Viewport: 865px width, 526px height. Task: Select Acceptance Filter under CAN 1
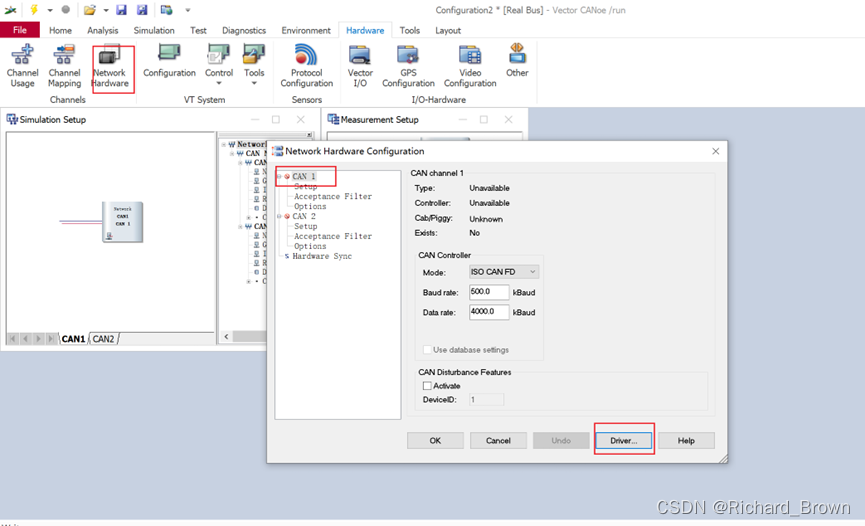point(333,196)
